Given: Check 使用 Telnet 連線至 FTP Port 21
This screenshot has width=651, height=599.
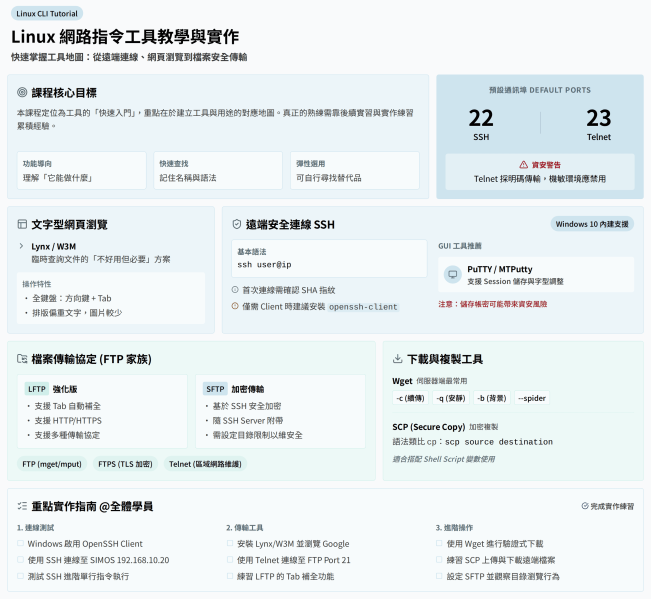Looking at the screenshot, I should [x=230, y=560].
